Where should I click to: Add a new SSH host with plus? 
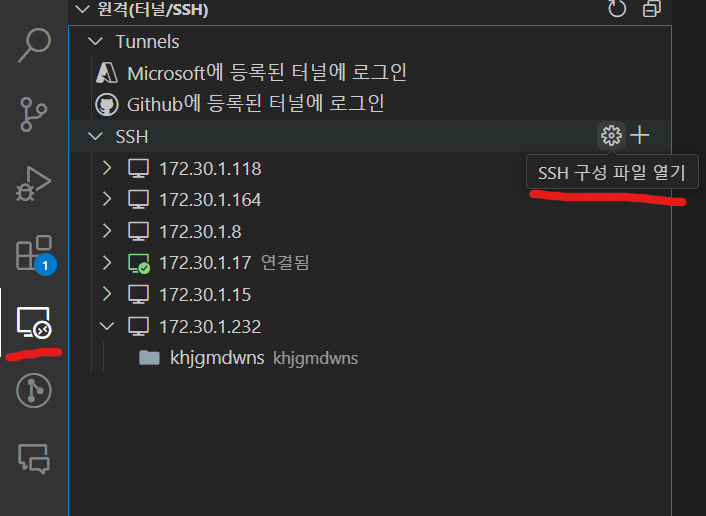click(x=639, y=135)
